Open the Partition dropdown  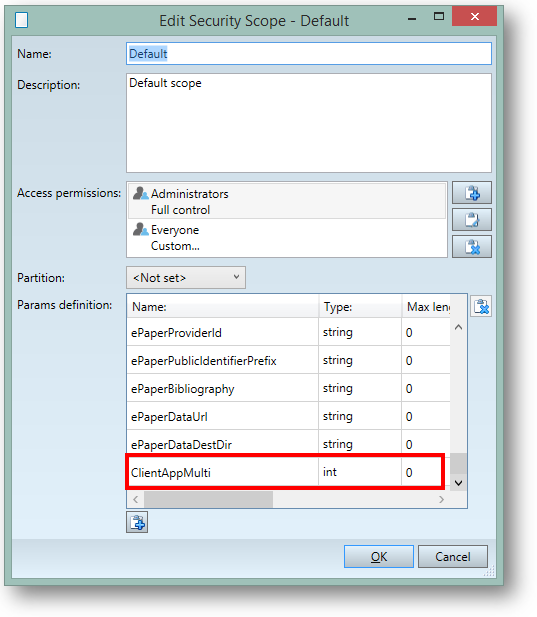click(186, 278)
